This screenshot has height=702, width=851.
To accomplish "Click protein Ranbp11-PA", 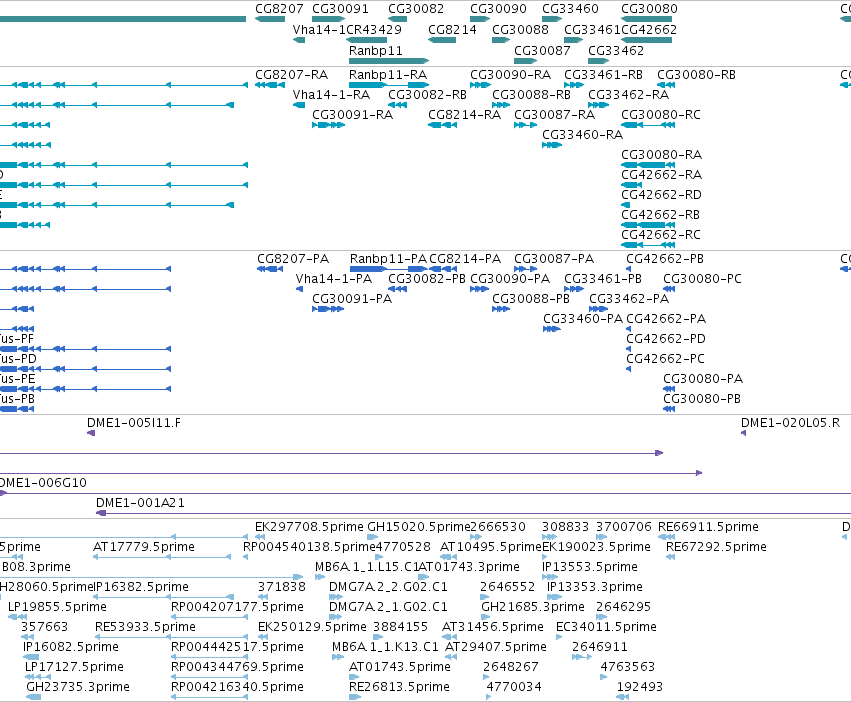I will 389,269.
